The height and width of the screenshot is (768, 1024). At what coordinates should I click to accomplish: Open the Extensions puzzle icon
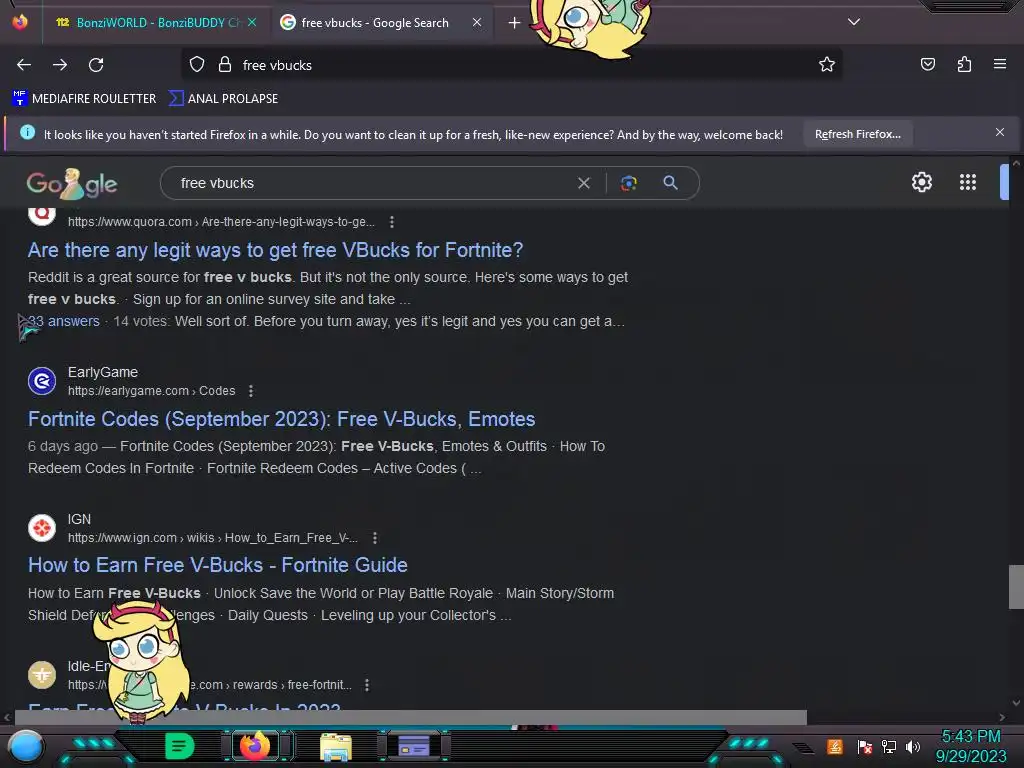(964, 64)
